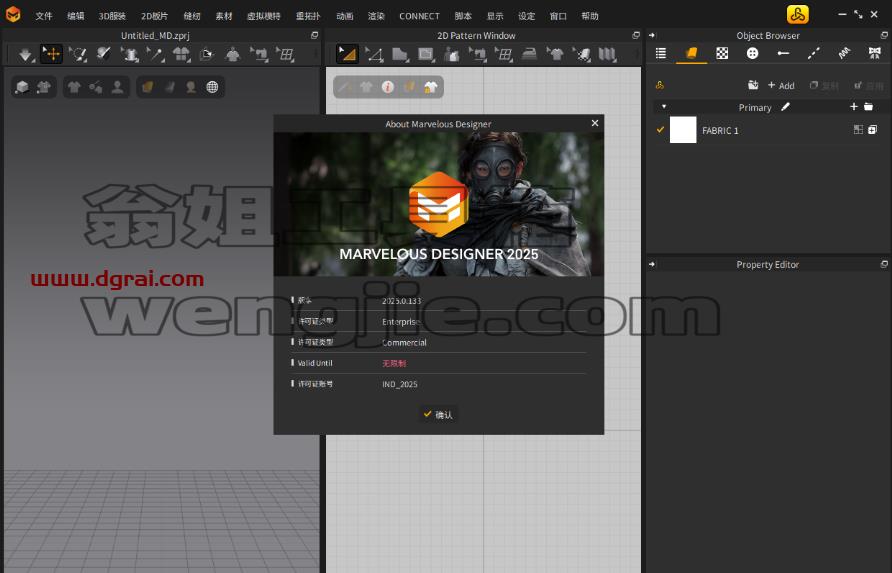Open the 渲染 menu

point(376,16)
